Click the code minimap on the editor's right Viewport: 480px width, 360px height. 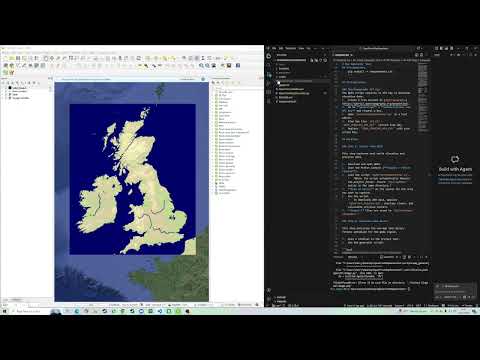click(x=422, y=97)
